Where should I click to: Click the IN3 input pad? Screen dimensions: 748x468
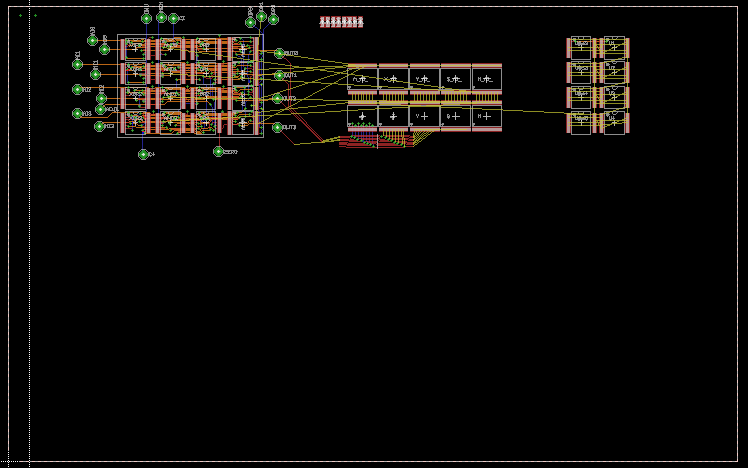pos(77,113)
